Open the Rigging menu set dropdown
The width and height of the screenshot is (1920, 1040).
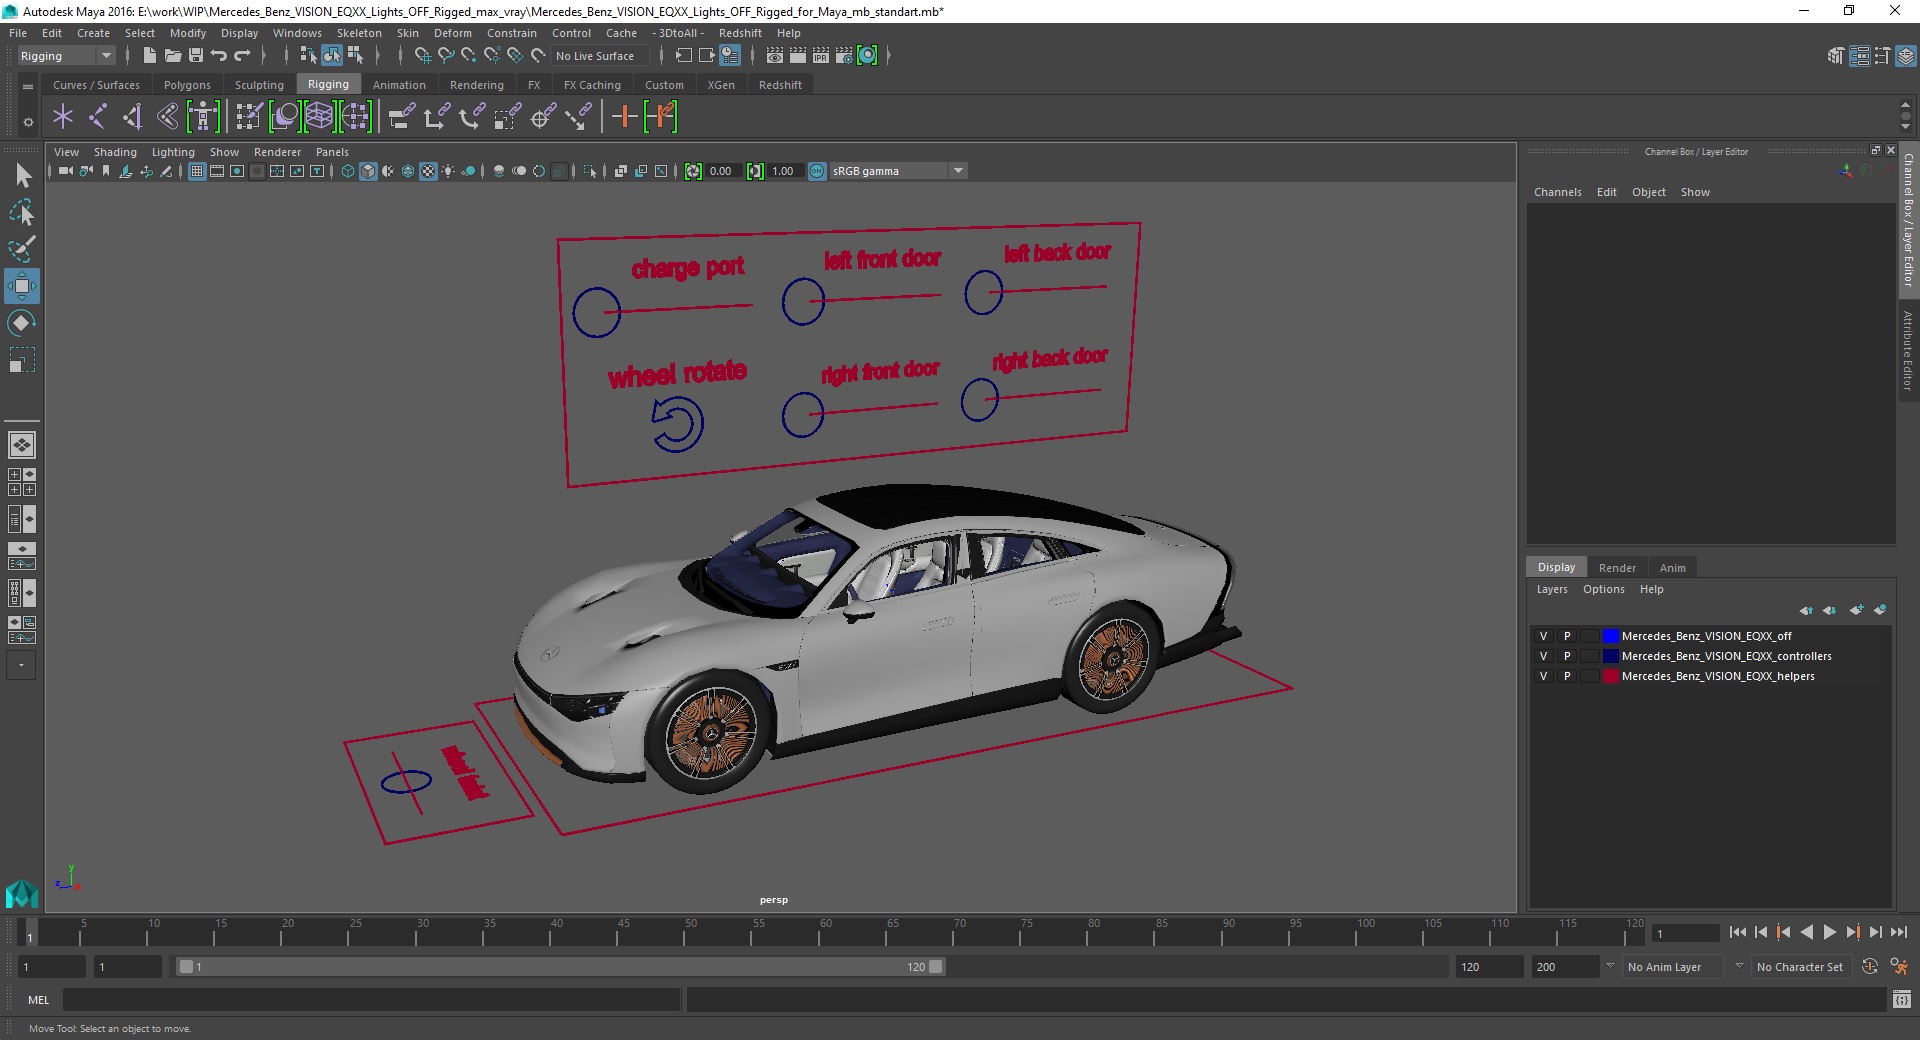coord(66,56)
